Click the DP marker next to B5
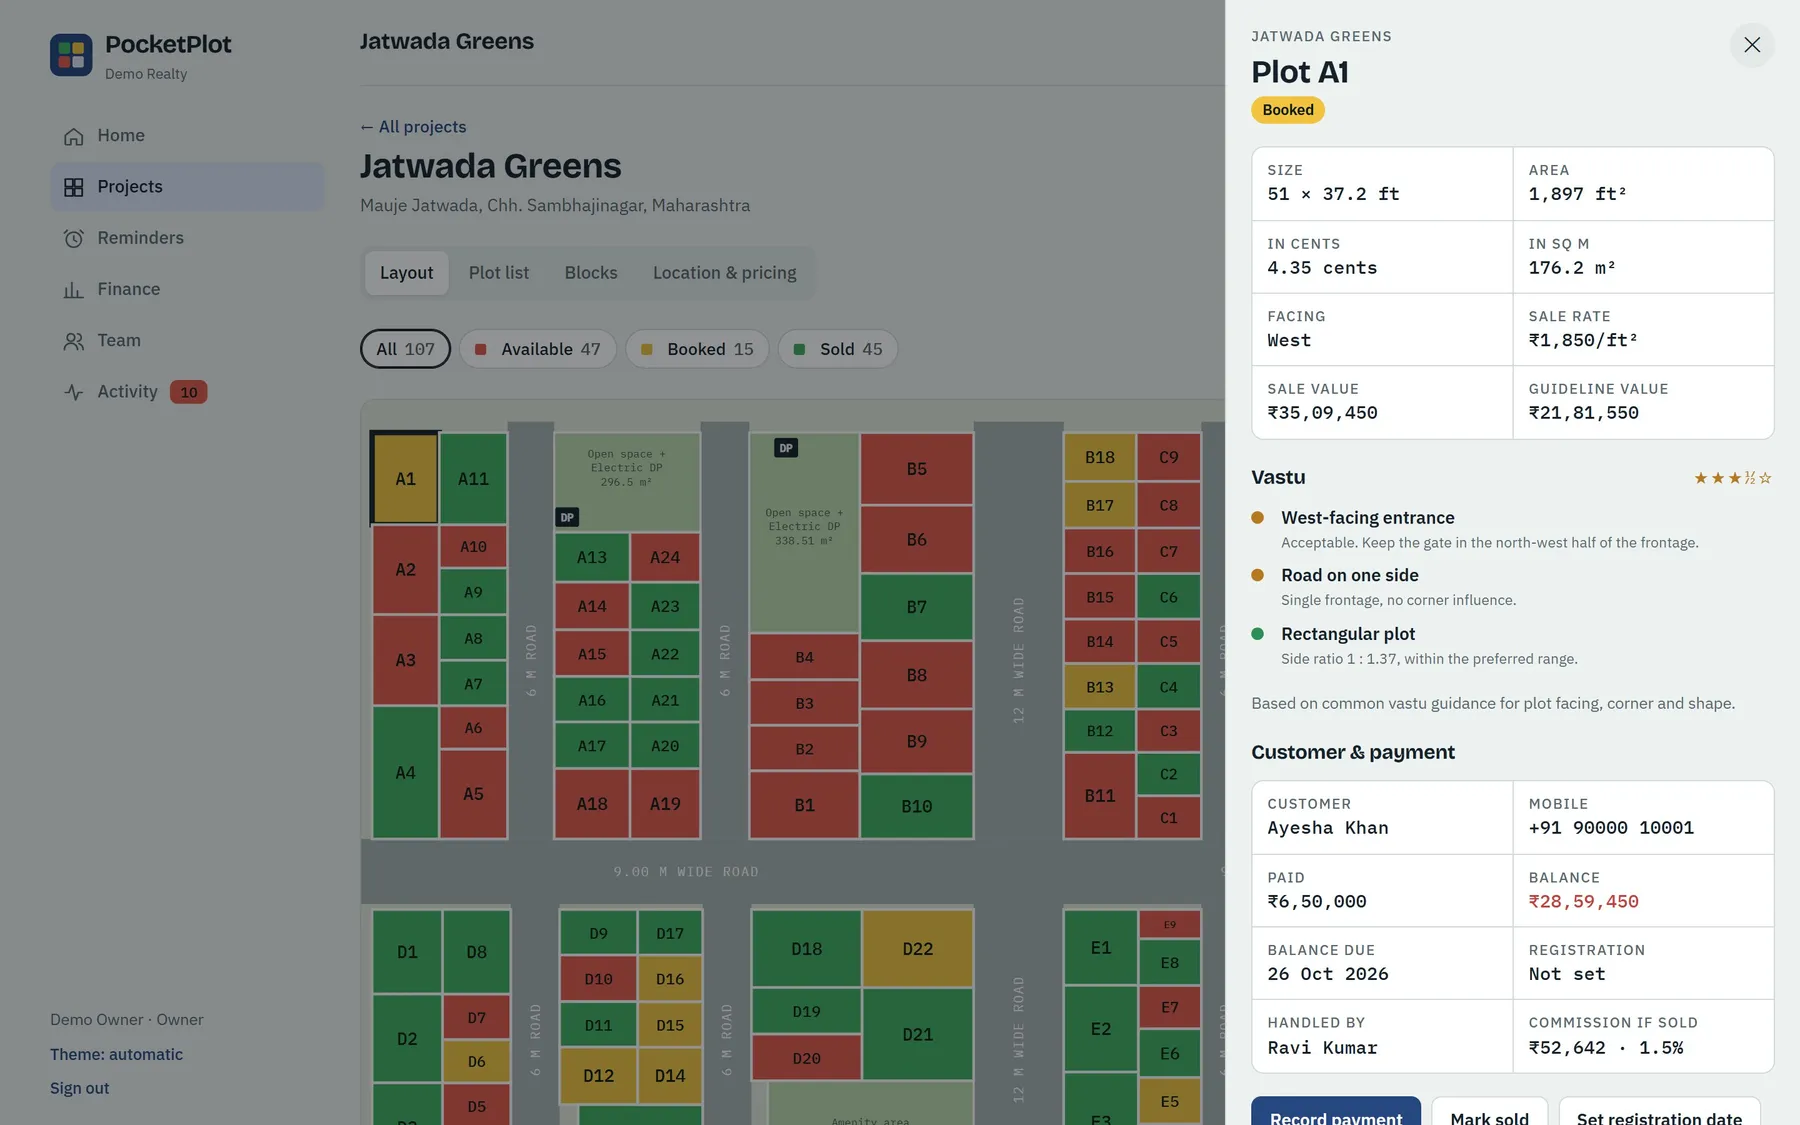The height and width of the screenshot is (1125, 1800). (x=786, y=448)
